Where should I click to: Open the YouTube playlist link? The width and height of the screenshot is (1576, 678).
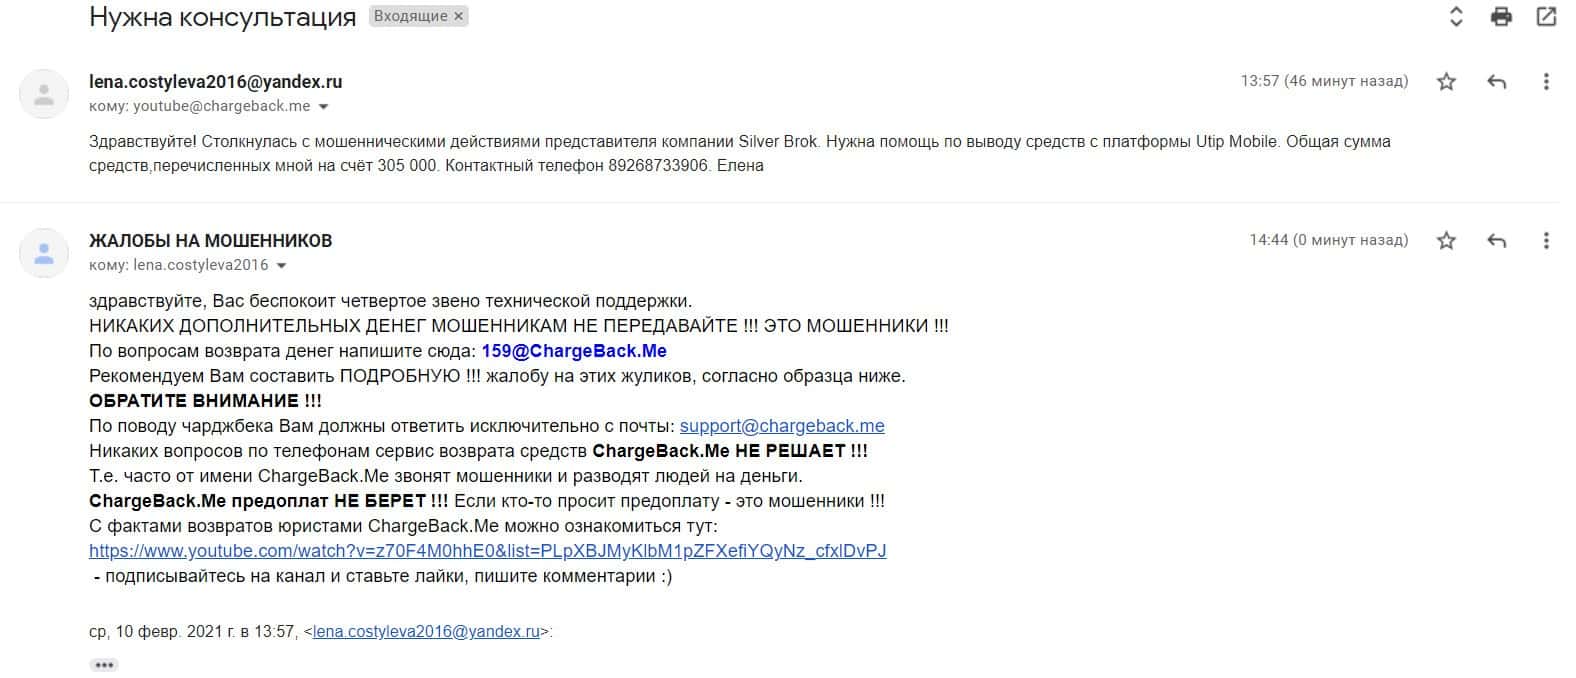(488, 551)
